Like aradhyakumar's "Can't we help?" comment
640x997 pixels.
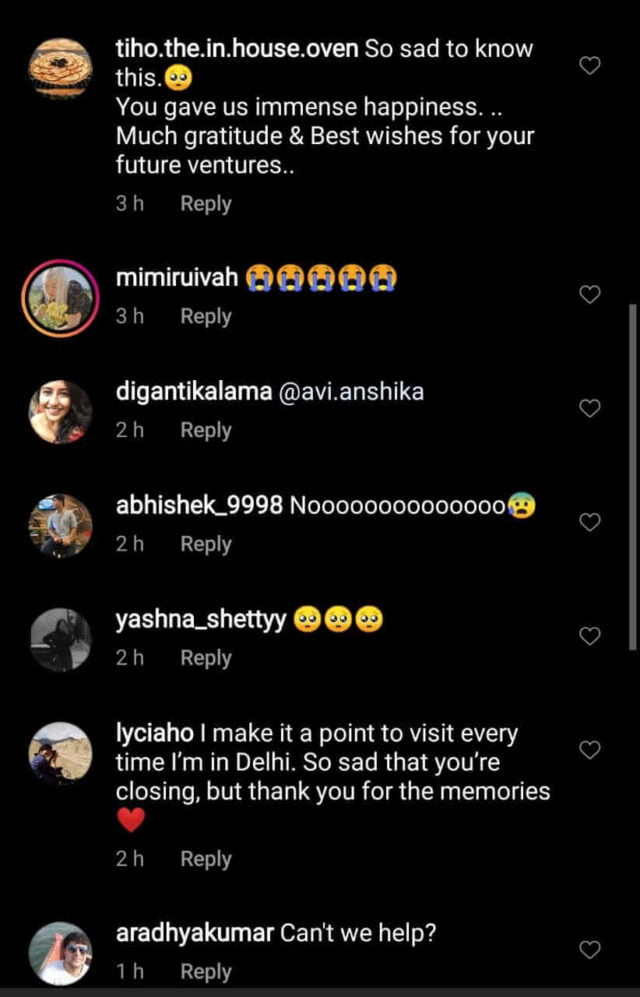coord(591,949)
